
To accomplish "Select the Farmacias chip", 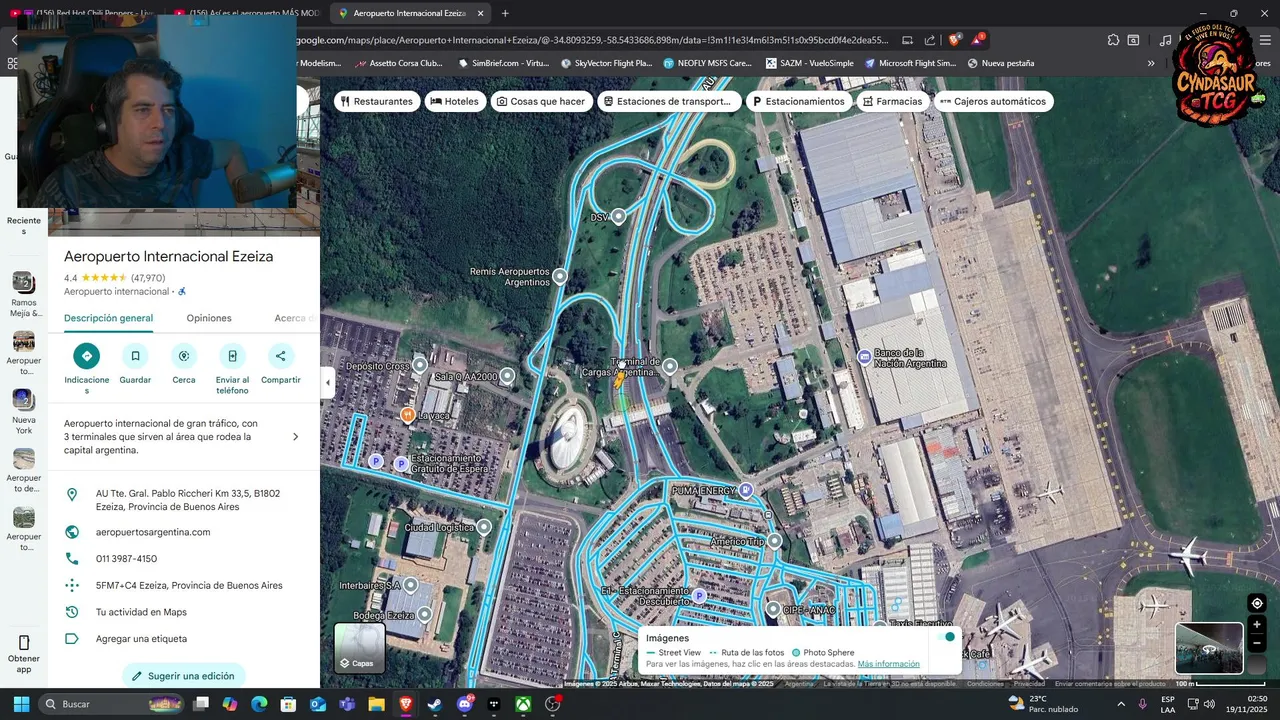I will (x=892, y=101).
